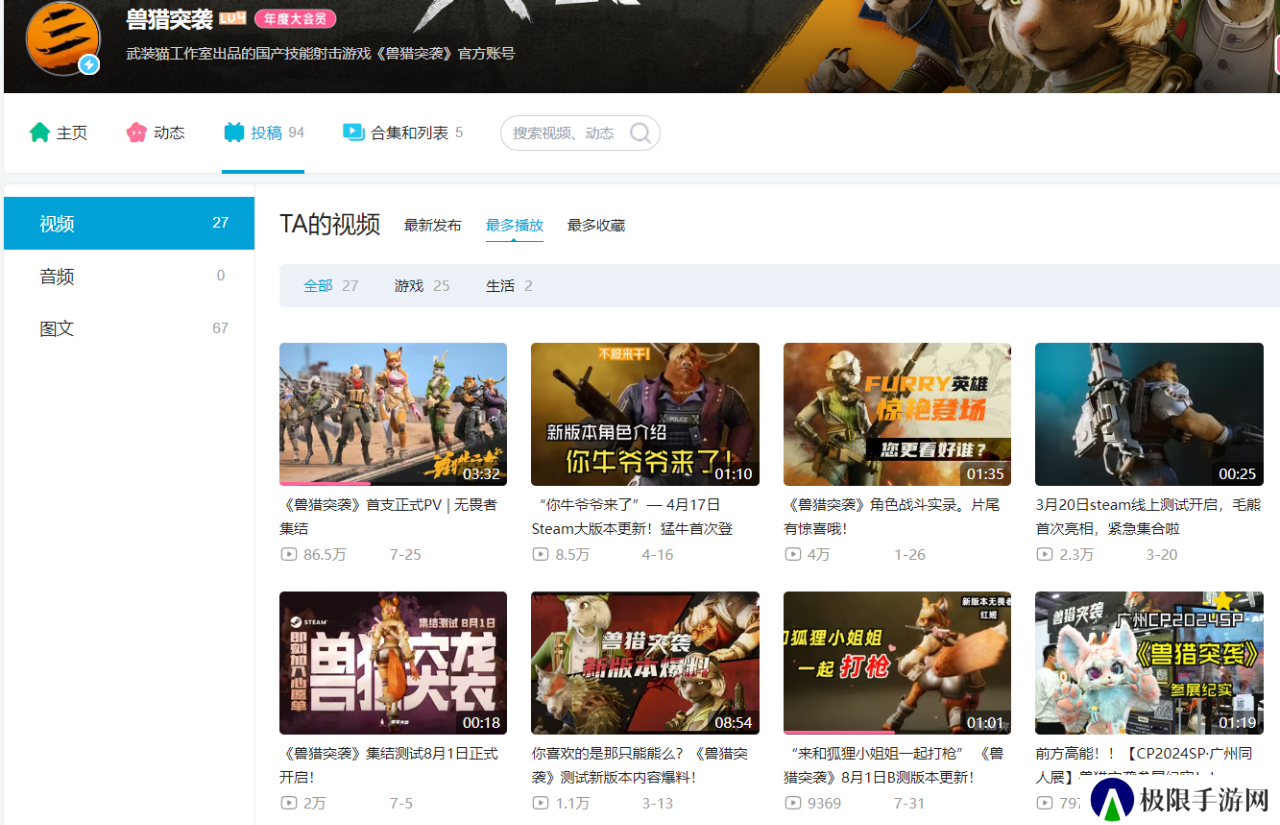Select 图文 in the left sidebar
The image size is (1280, 825).
coord(129,328)
